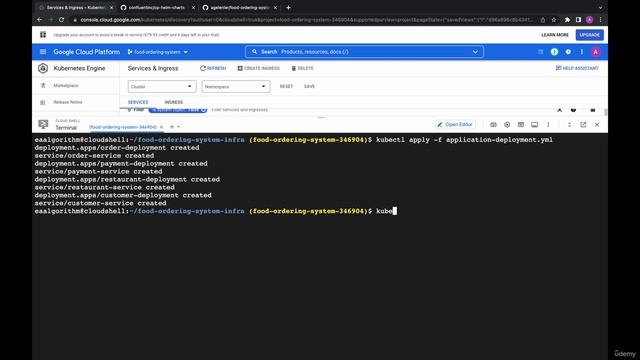Add a new Cloud Shell terminal tab
The width and height of the screenshot is (640, 360).
click(x=172, y=127)
